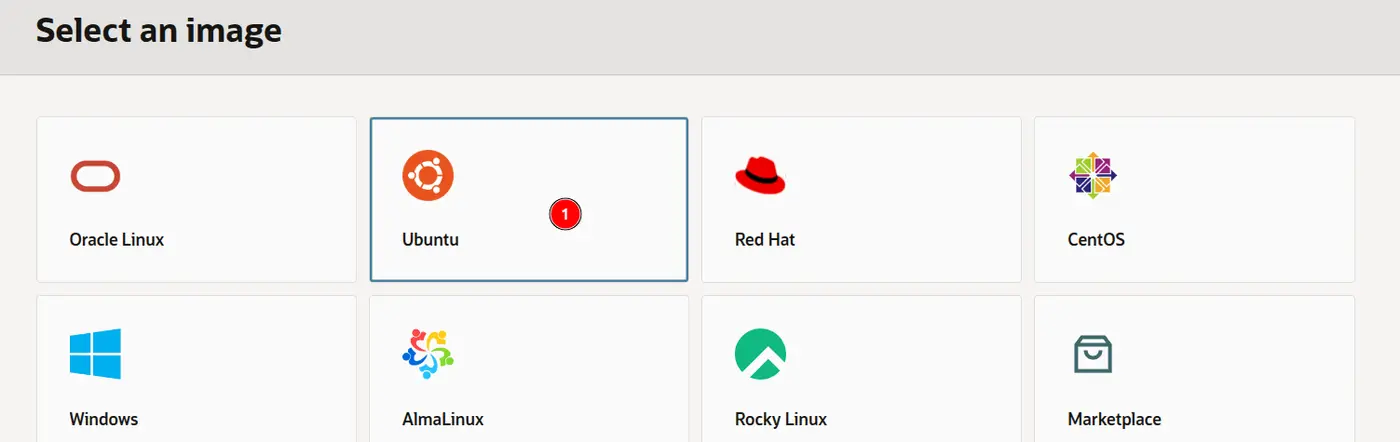
Task: Click the Oracle Linux label
Action: pos(117,240)
